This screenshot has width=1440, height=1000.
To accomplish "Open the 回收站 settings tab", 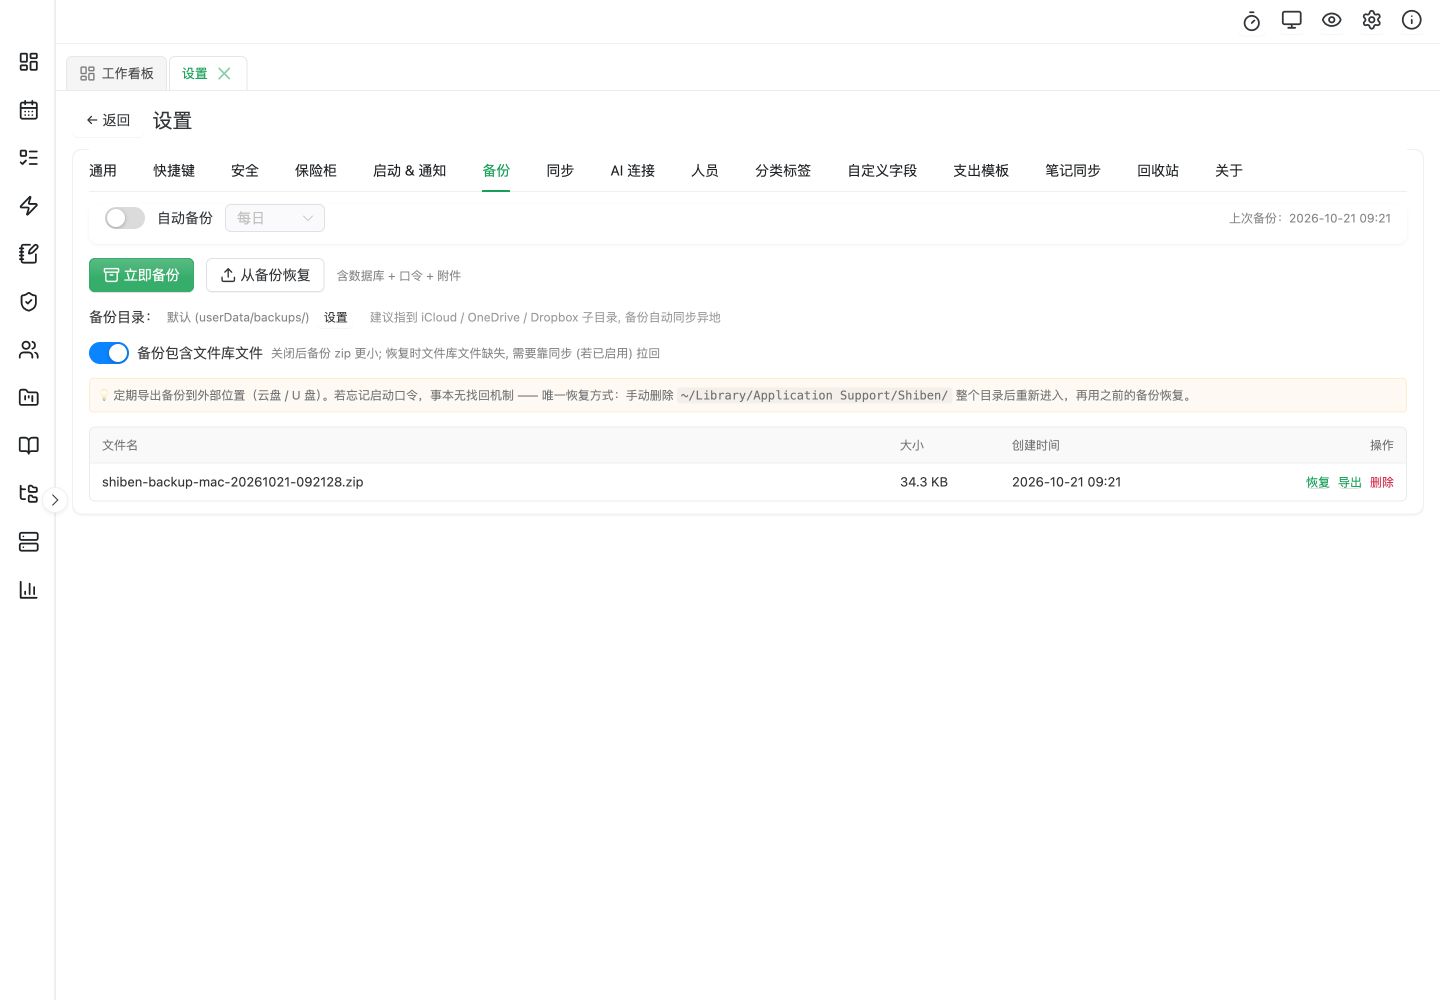I will (1158, 171).
